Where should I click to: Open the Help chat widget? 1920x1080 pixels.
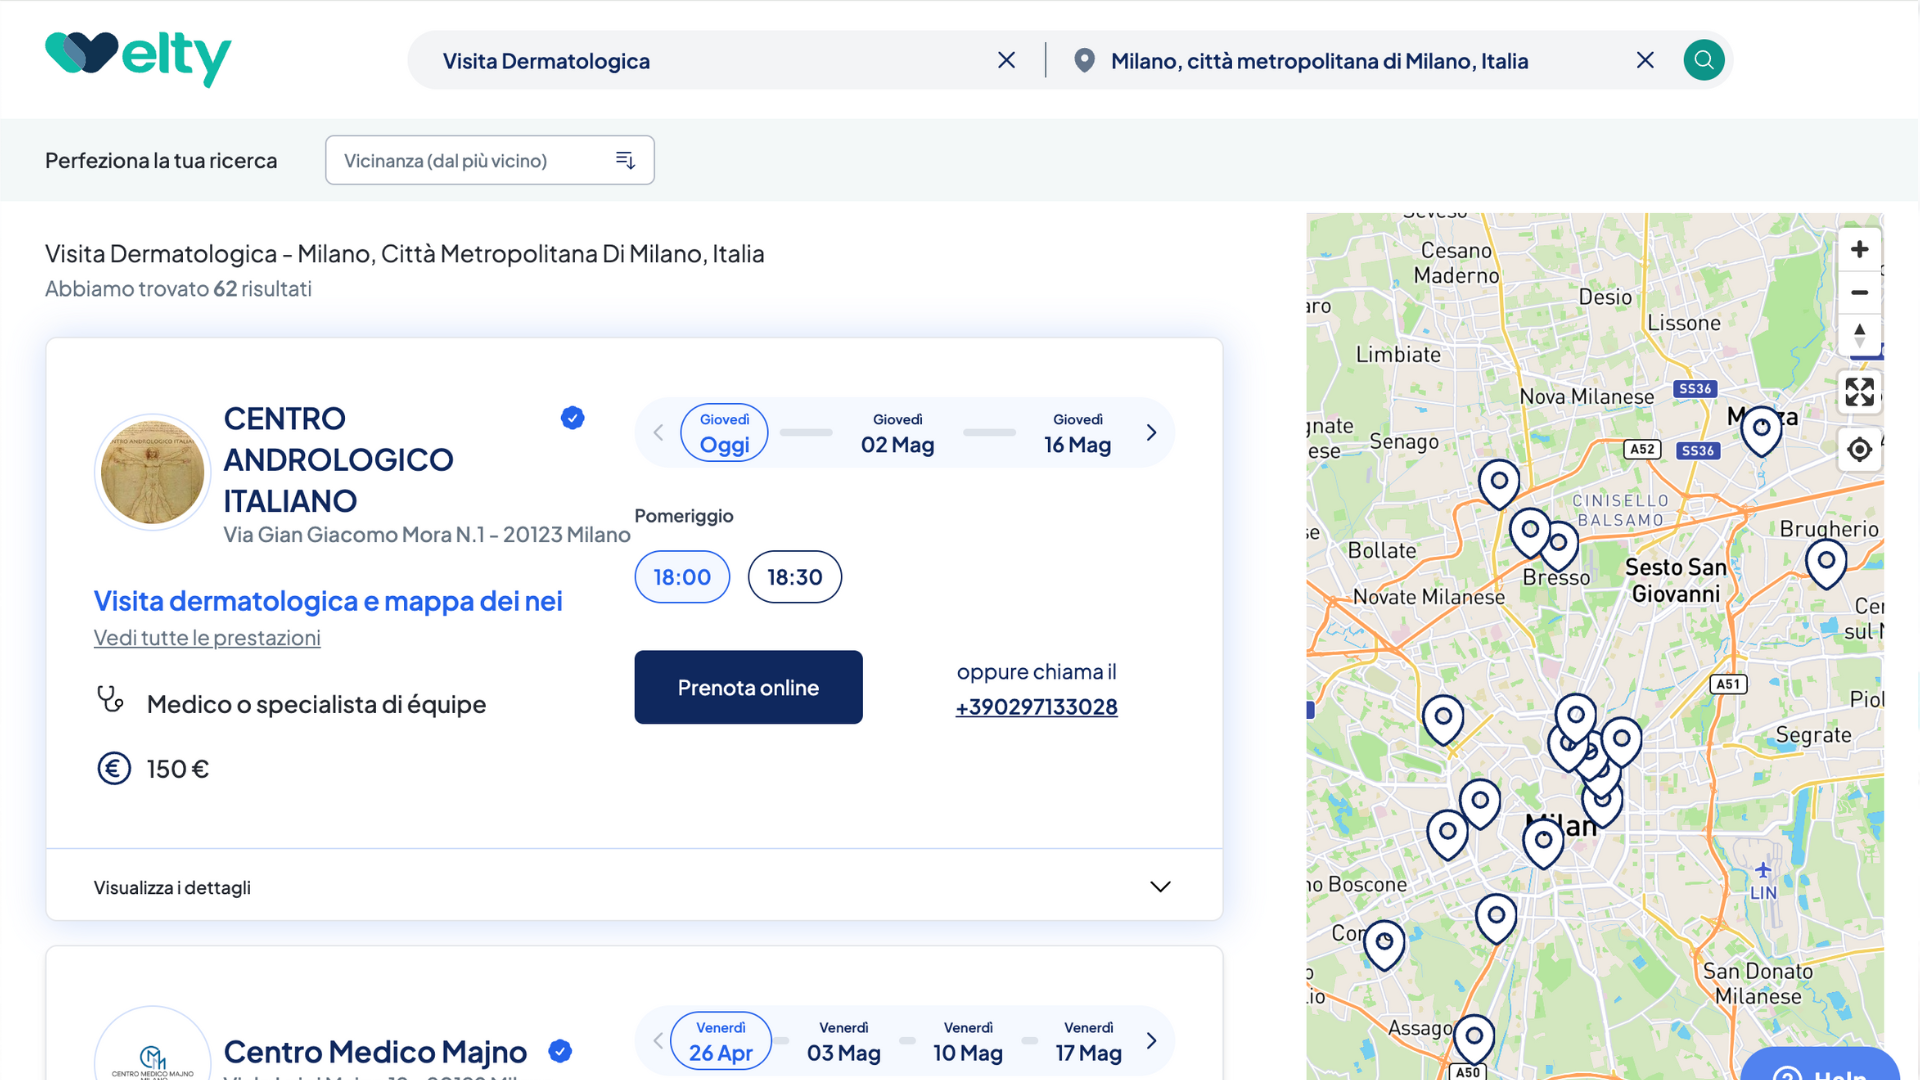pyautogui.click(x=1820, y=1065)
